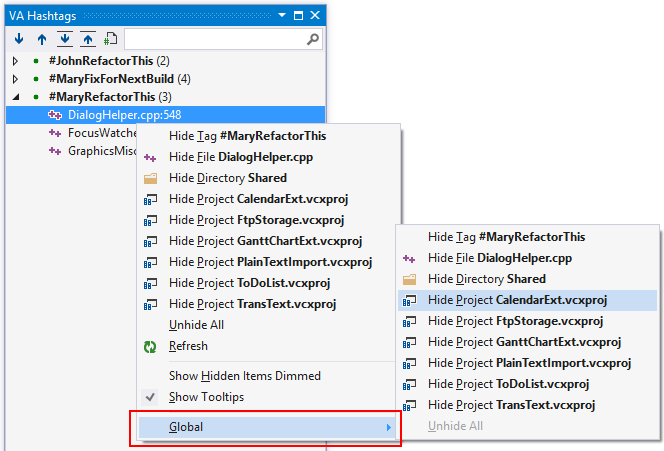Image resolution: width=664 pixels, height=451 pixels.
Task: Collapse the #MaryRefactorThis tree node
Action: [15, 97]
